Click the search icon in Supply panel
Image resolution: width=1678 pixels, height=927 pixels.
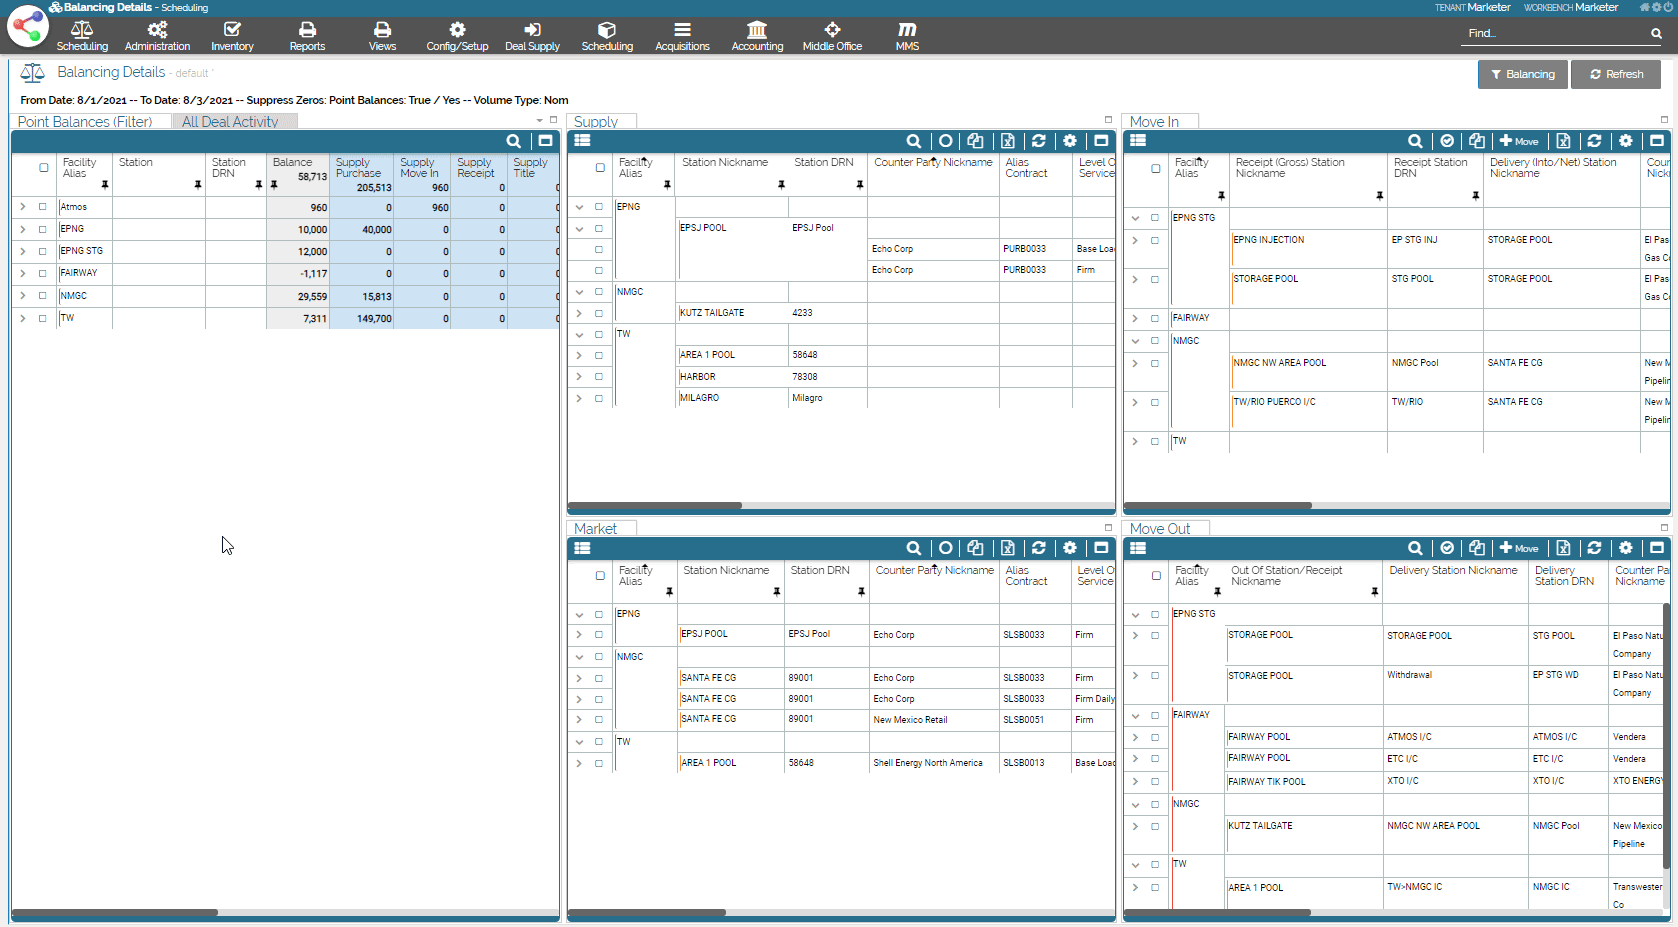click(913, 141)
